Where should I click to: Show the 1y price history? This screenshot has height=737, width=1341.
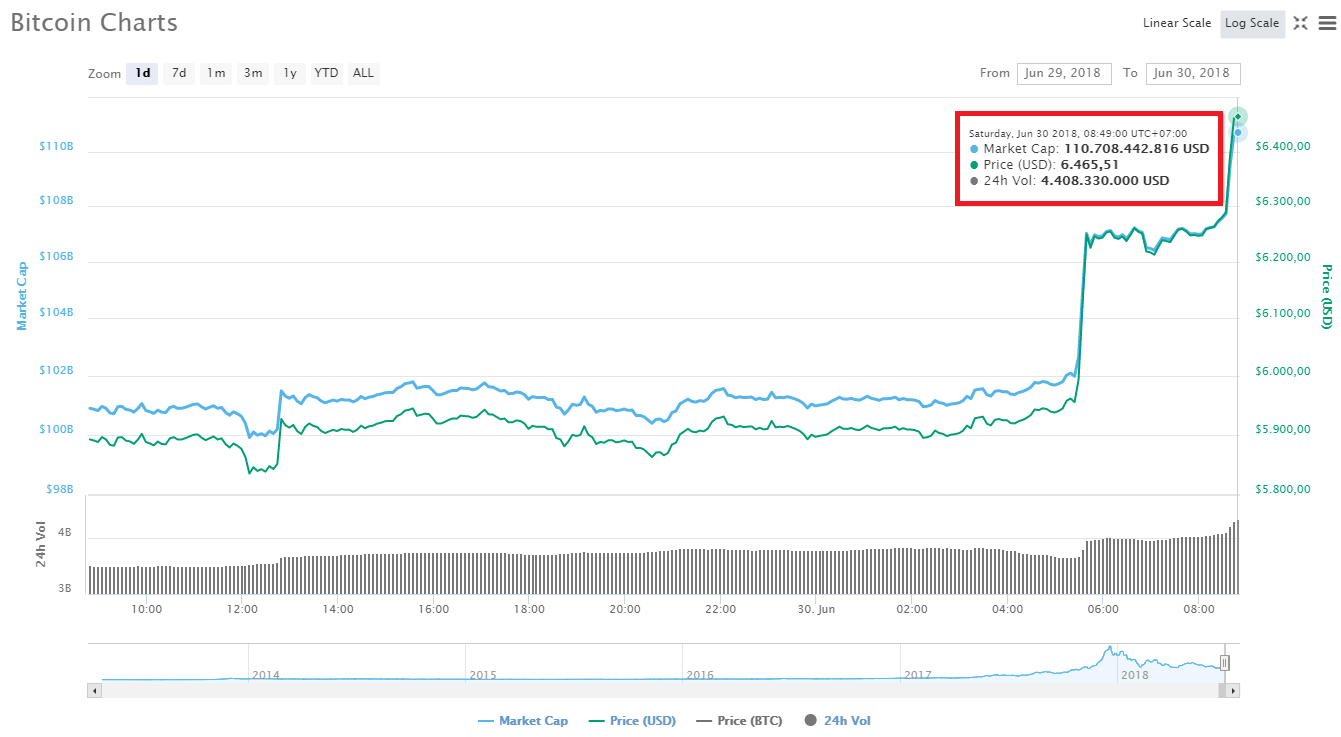pyautogui.click(x=289, y=73)
